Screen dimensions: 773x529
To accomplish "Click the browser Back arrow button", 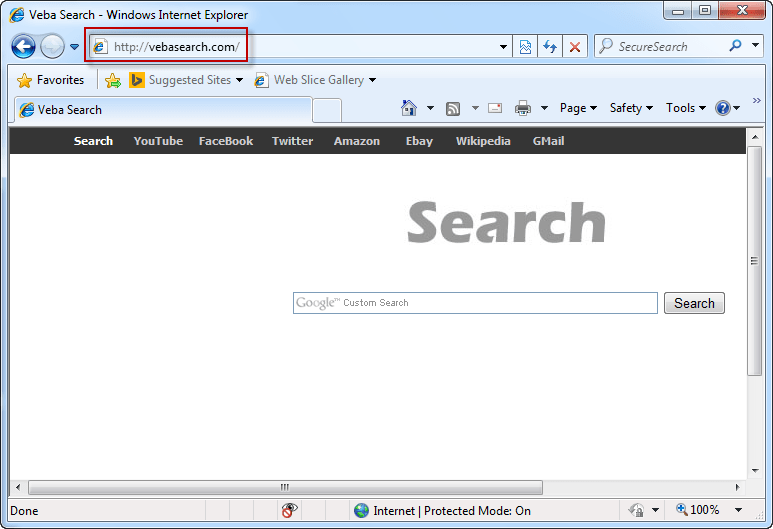I will 23,47.
